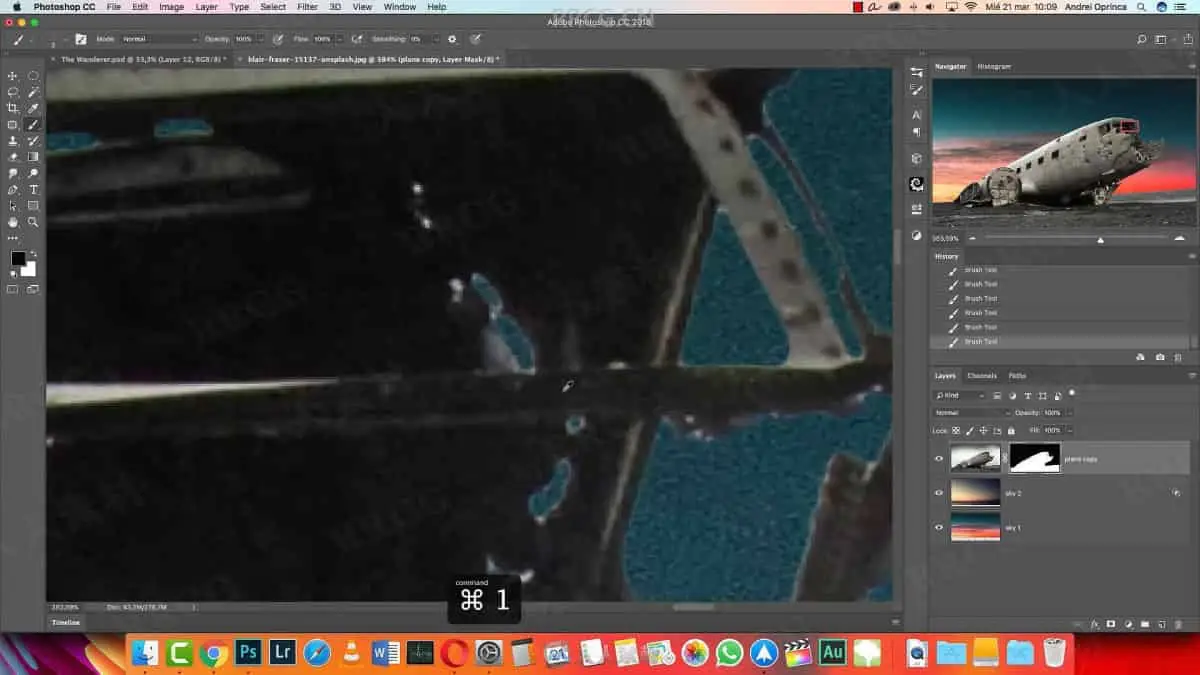The height and width of the screenshot is (675, 1200).
Task: Select the Horizontal Type tool
Action: [x=33, y=189]
